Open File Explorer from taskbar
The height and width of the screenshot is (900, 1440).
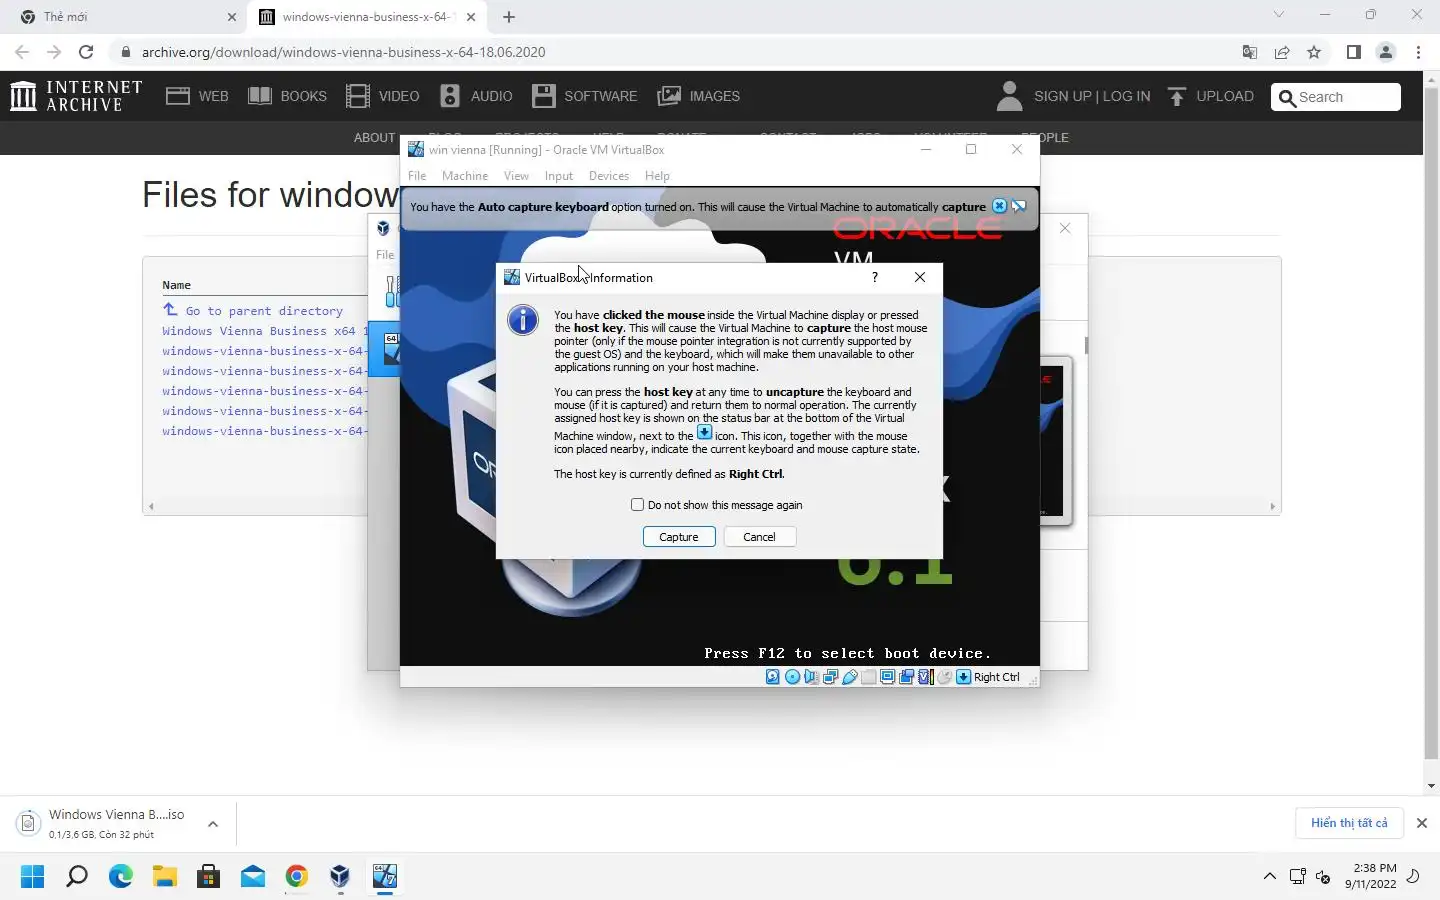[165, 877]
